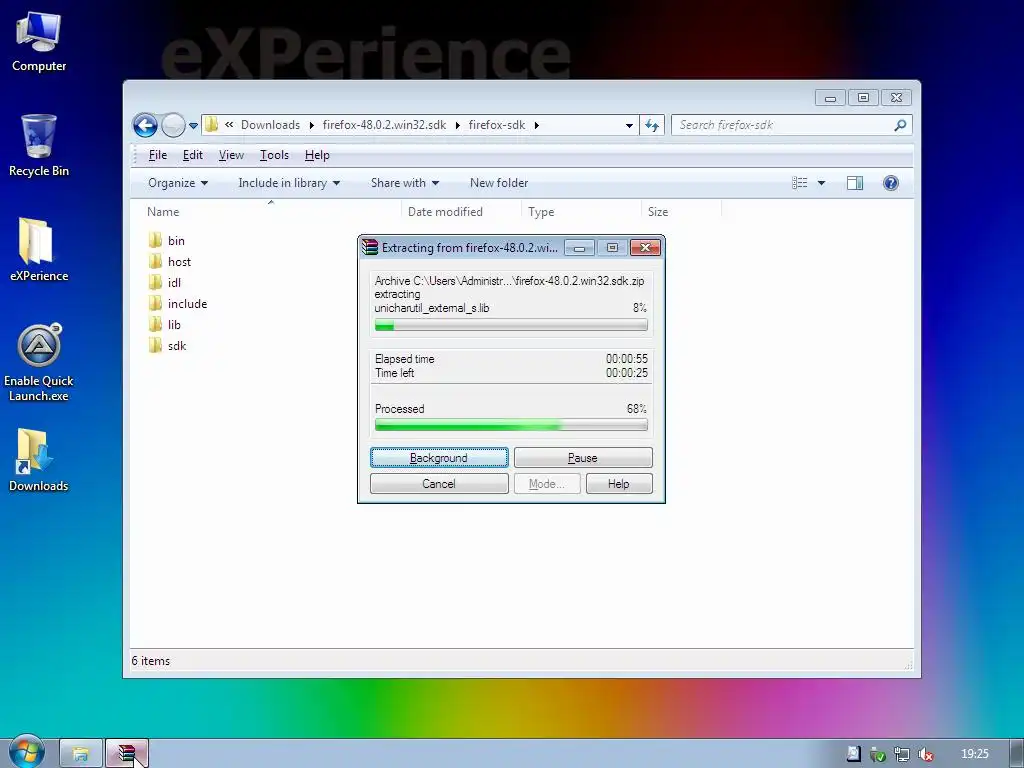Click the address bar refresh icon
The height and width of the screenshot is (768, 1024).
652,125
